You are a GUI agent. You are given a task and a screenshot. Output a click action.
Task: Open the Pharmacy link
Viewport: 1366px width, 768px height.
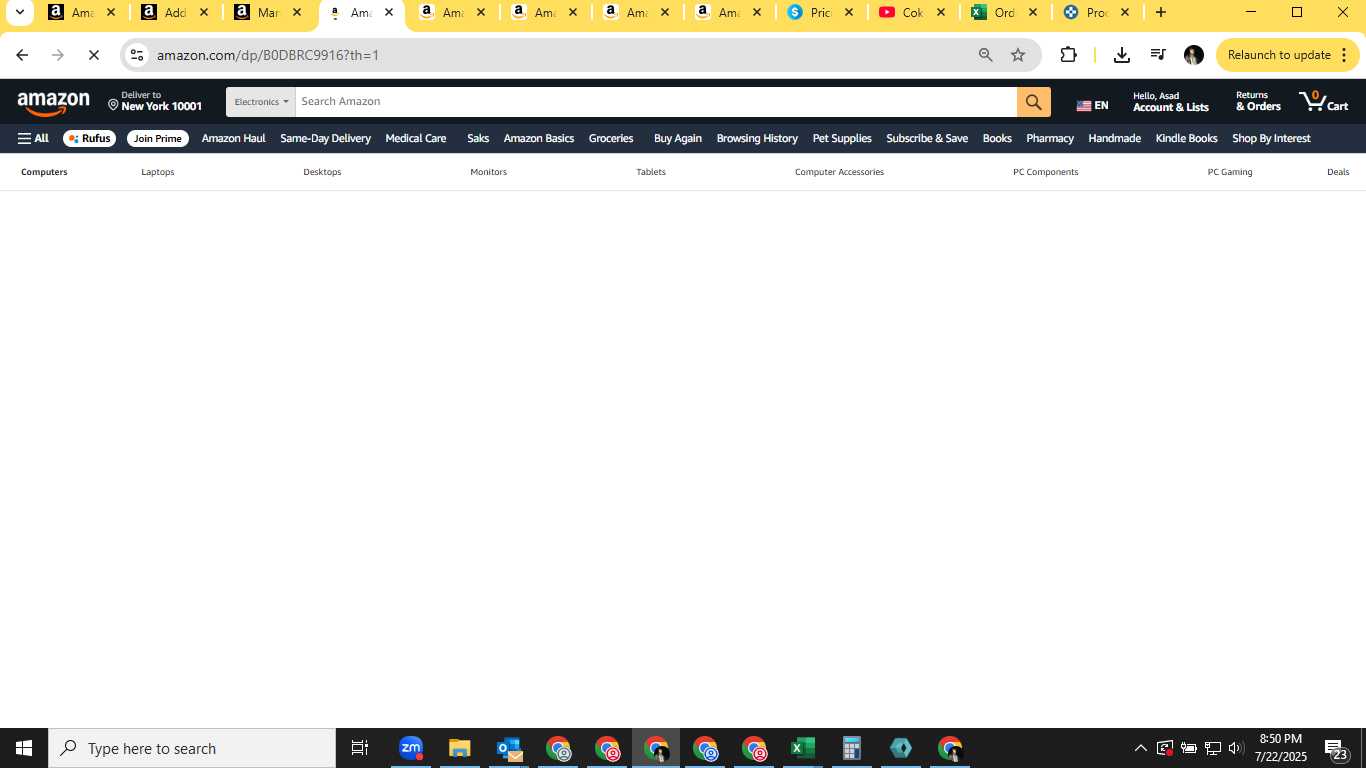point(1050,139)
